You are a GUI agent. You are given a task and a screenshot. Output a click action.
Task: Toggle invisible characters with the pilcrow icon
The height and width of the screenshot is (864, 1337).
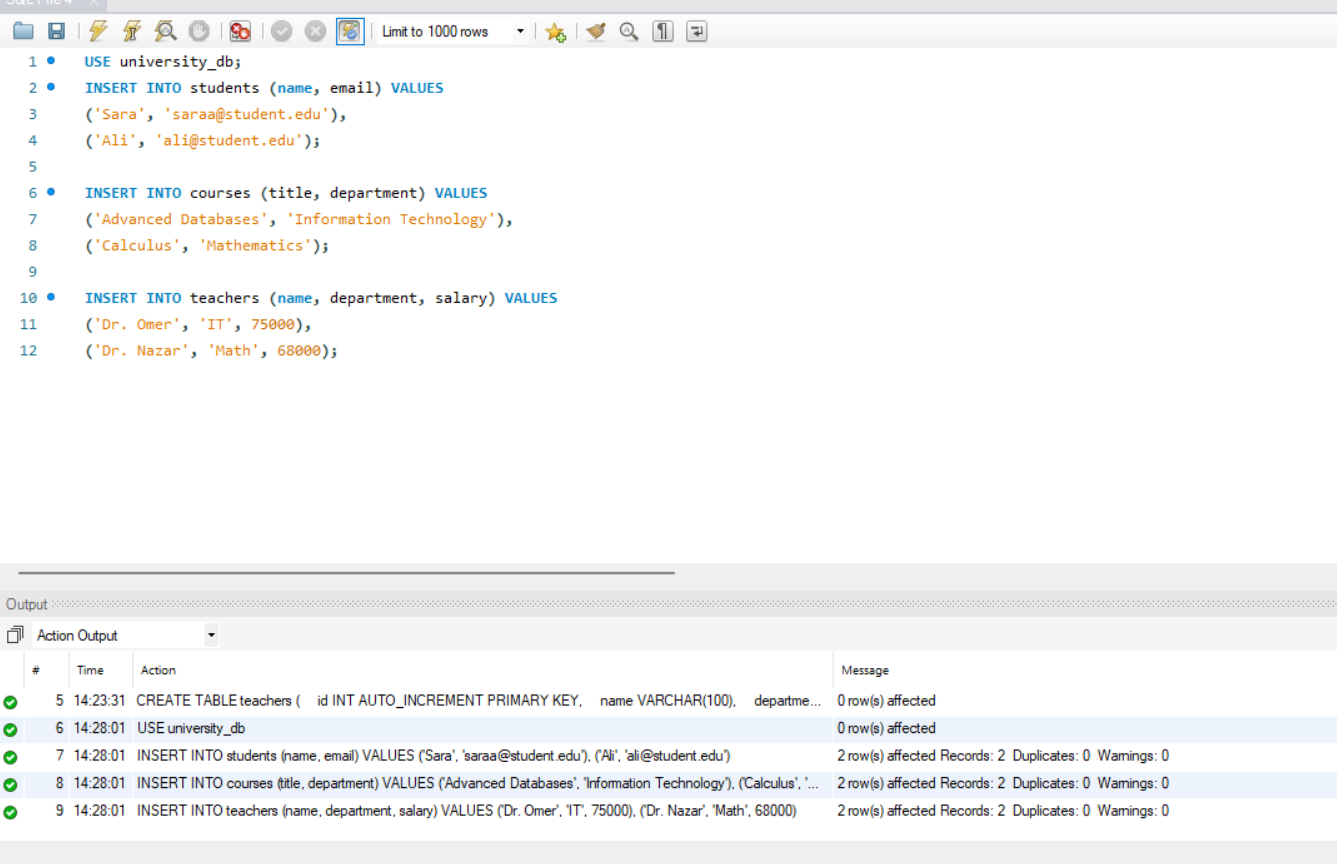[663, 31]
